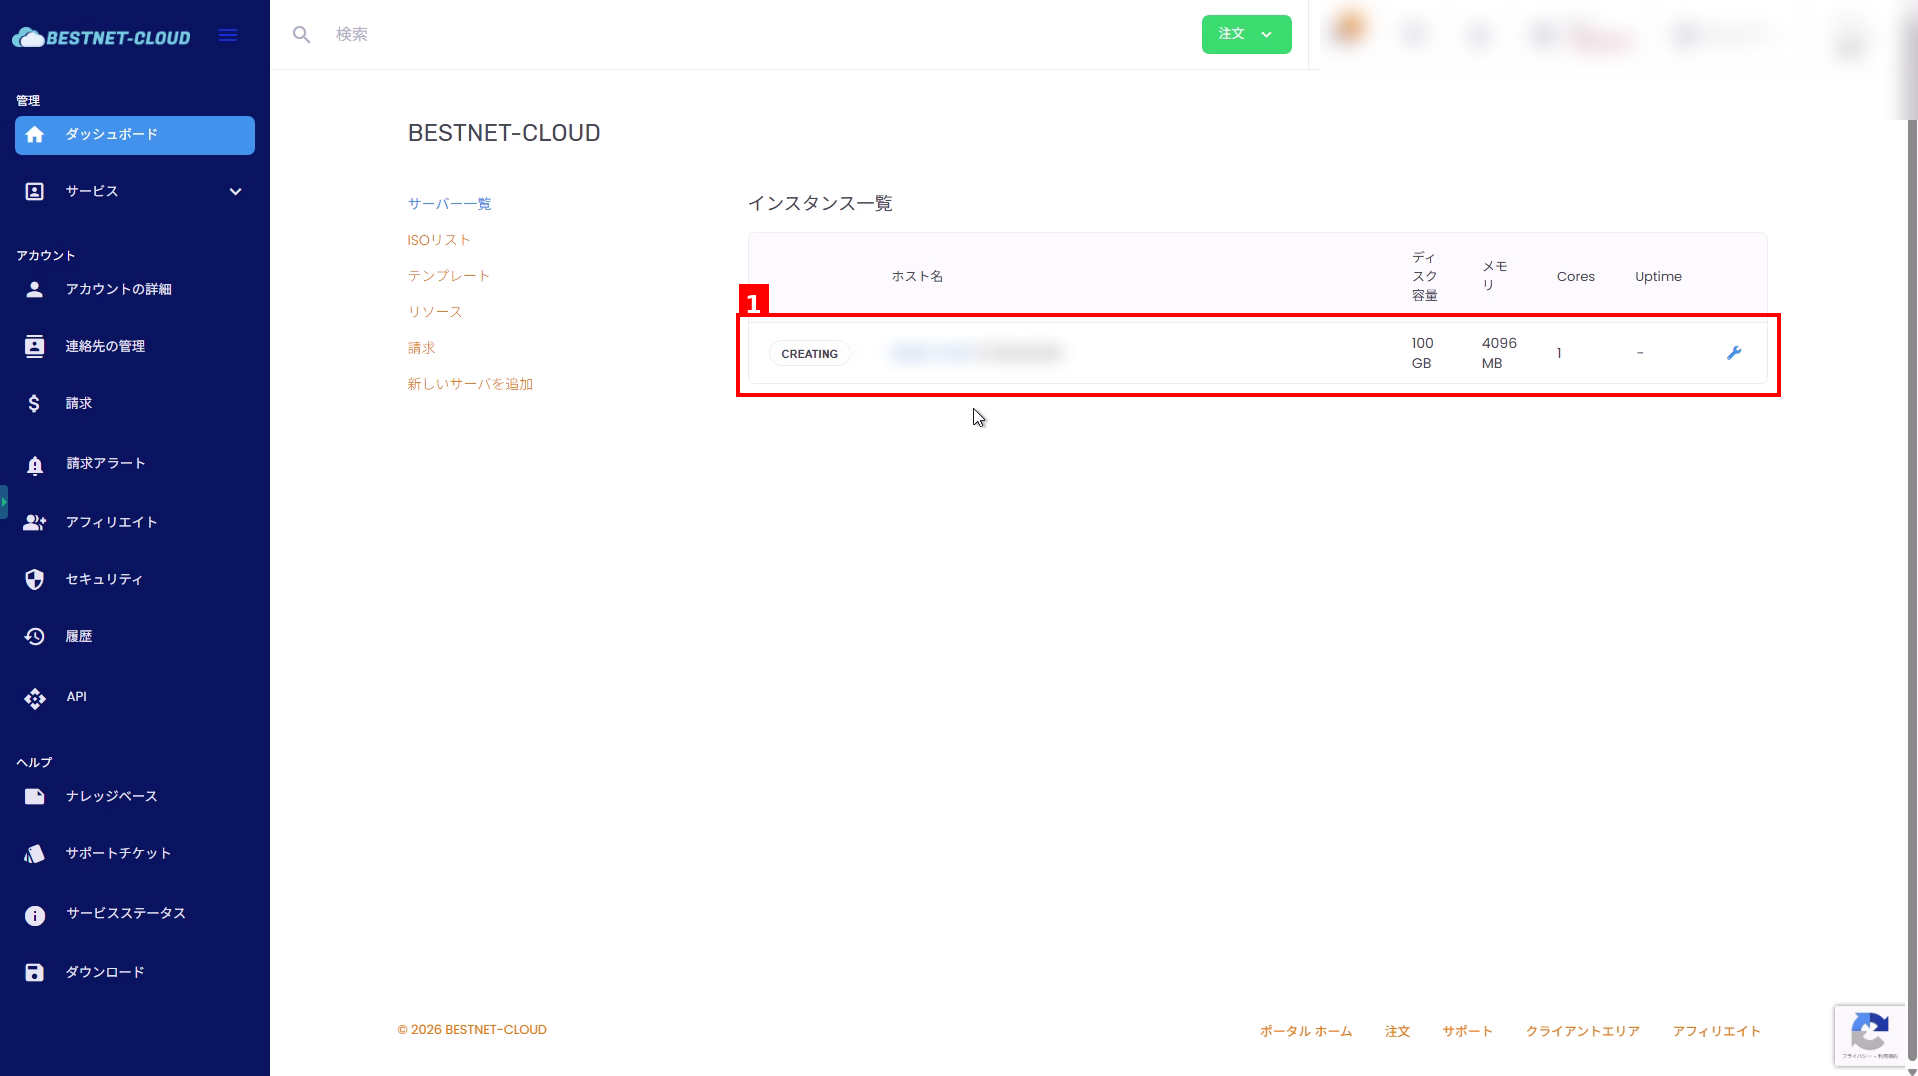Click the billing alert bell icon
1918x1076 pixels.
(x=35, y=465)
